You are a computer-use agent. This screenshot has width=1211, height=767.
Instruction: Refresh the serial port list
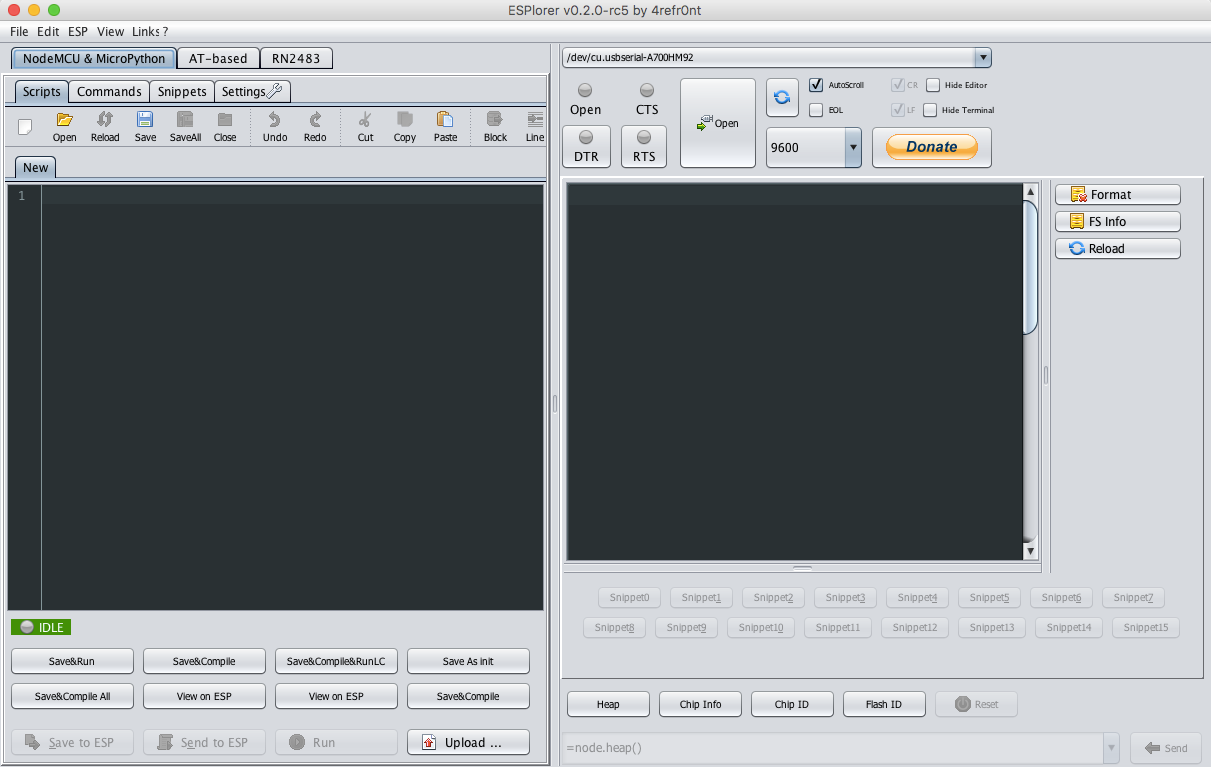pos(783,97)
